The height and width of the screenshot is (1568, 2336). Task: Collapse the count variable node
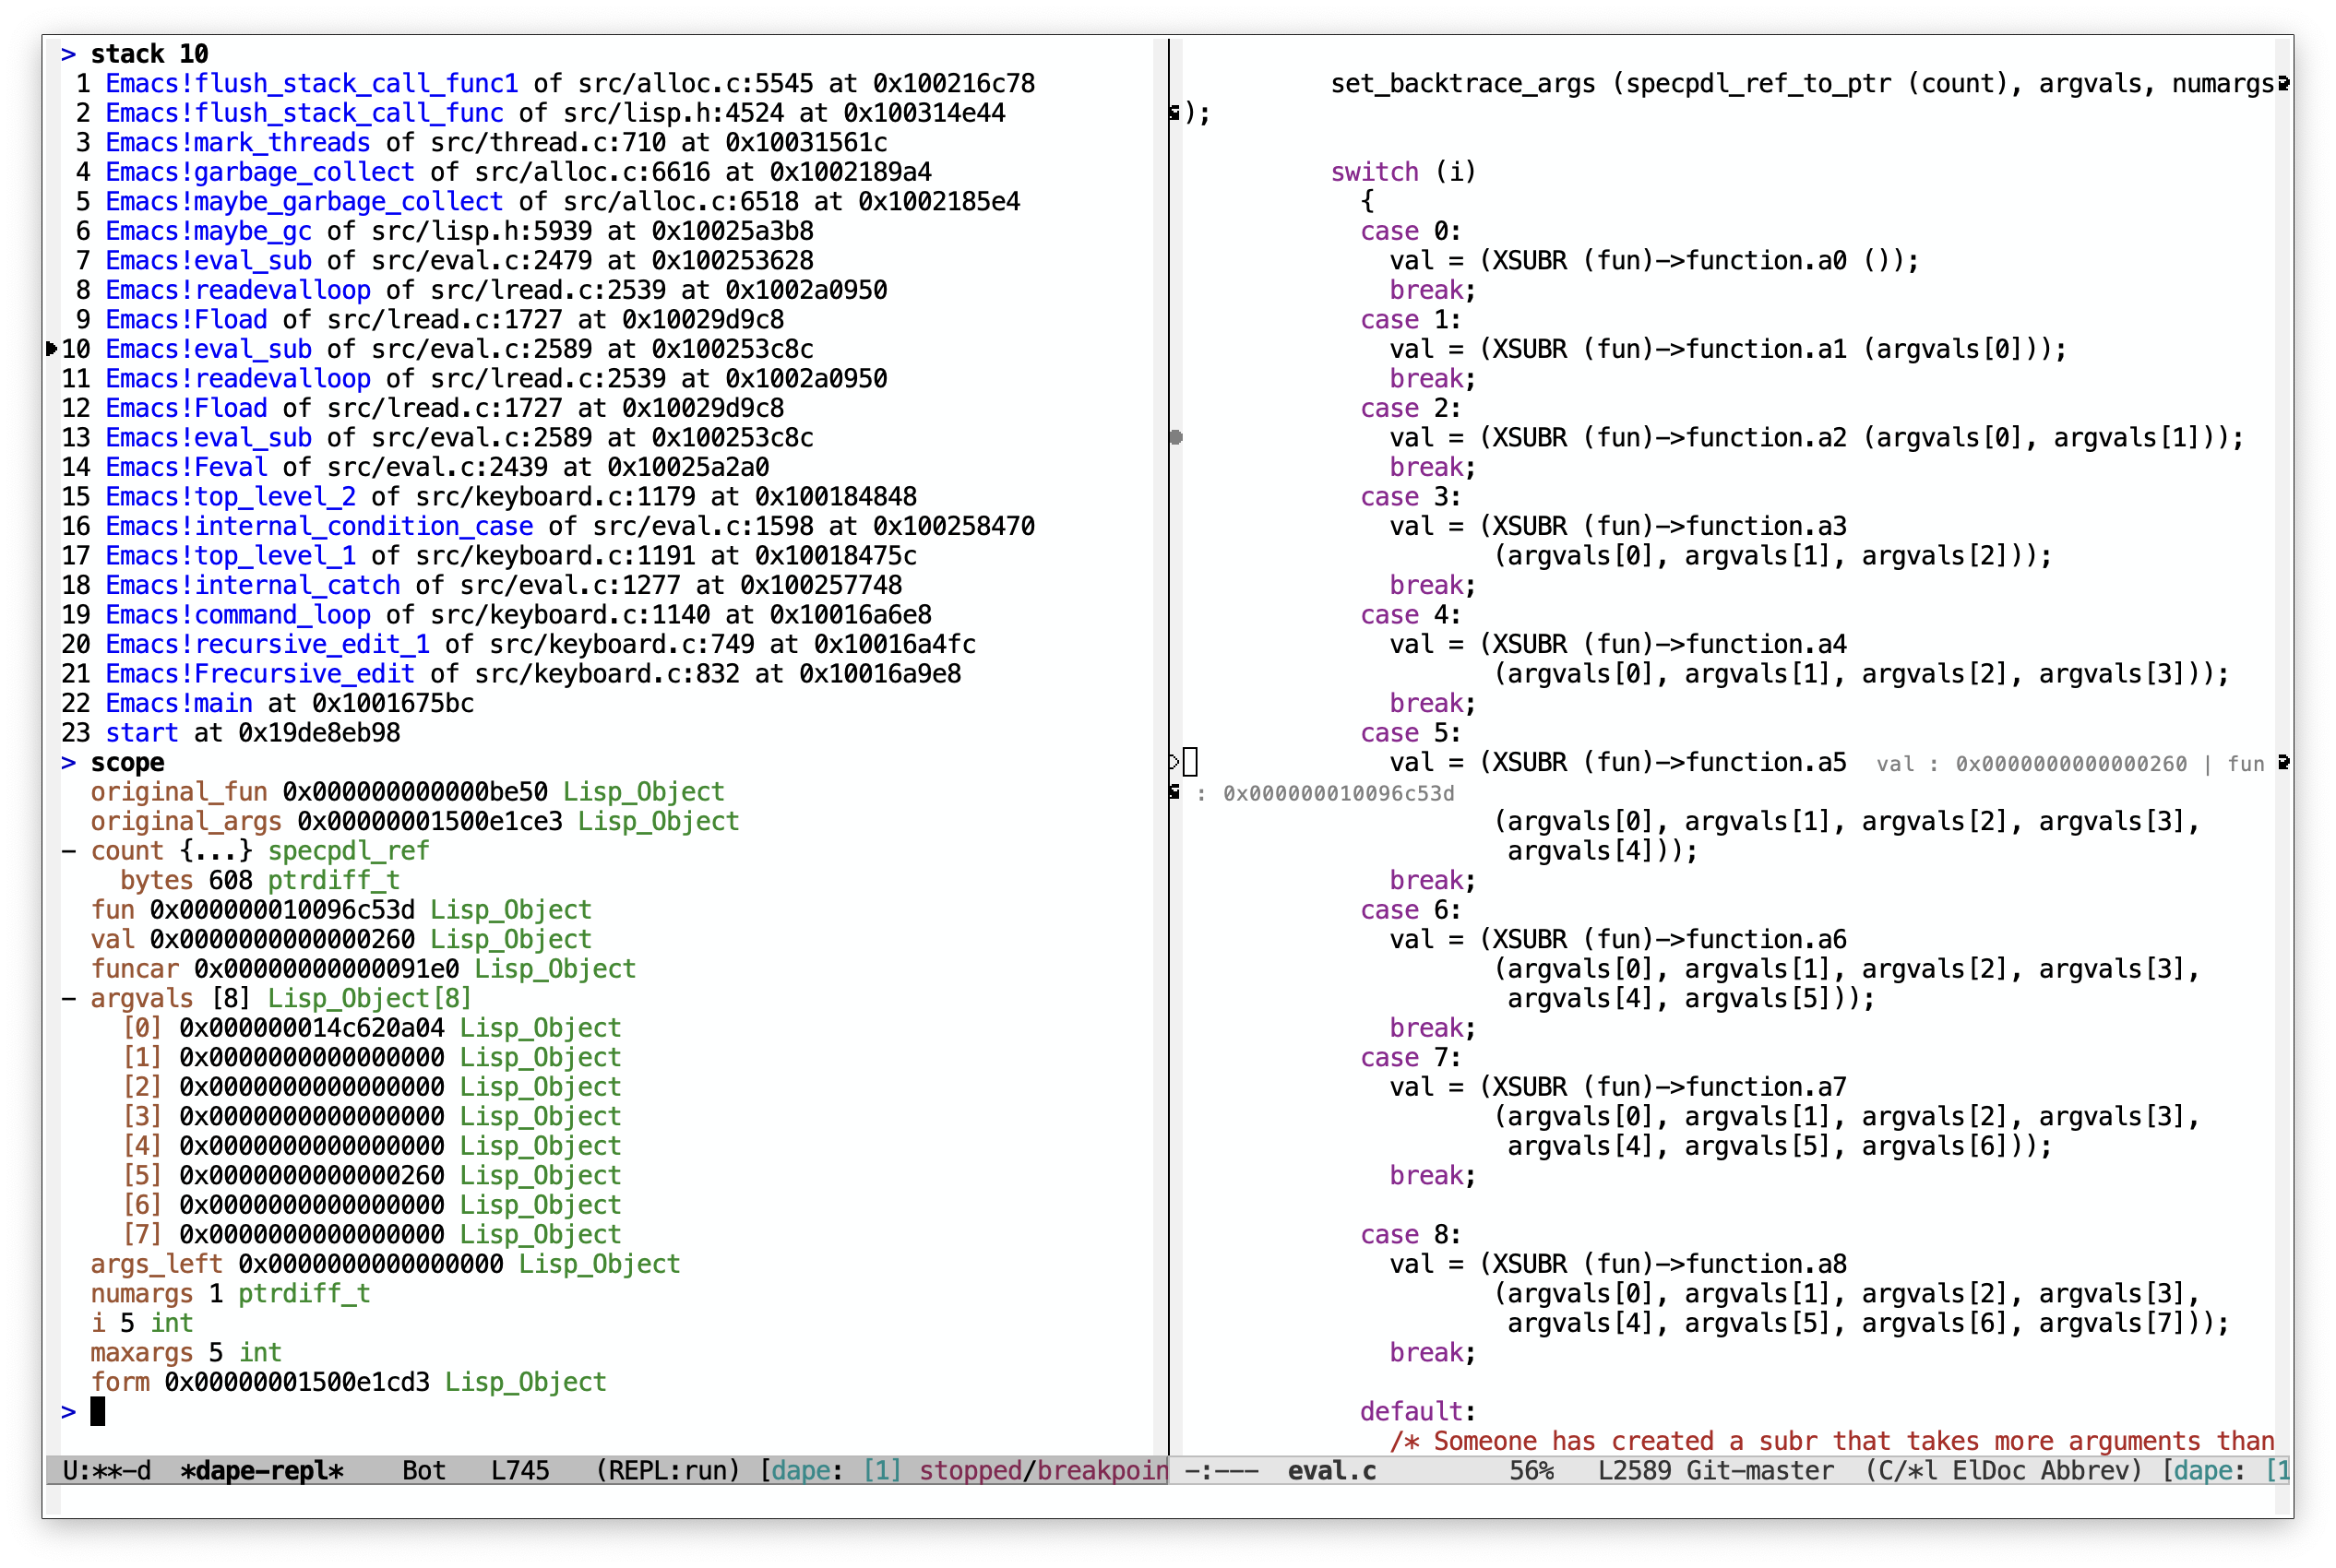pyautogui.click(x=68, y=851)
